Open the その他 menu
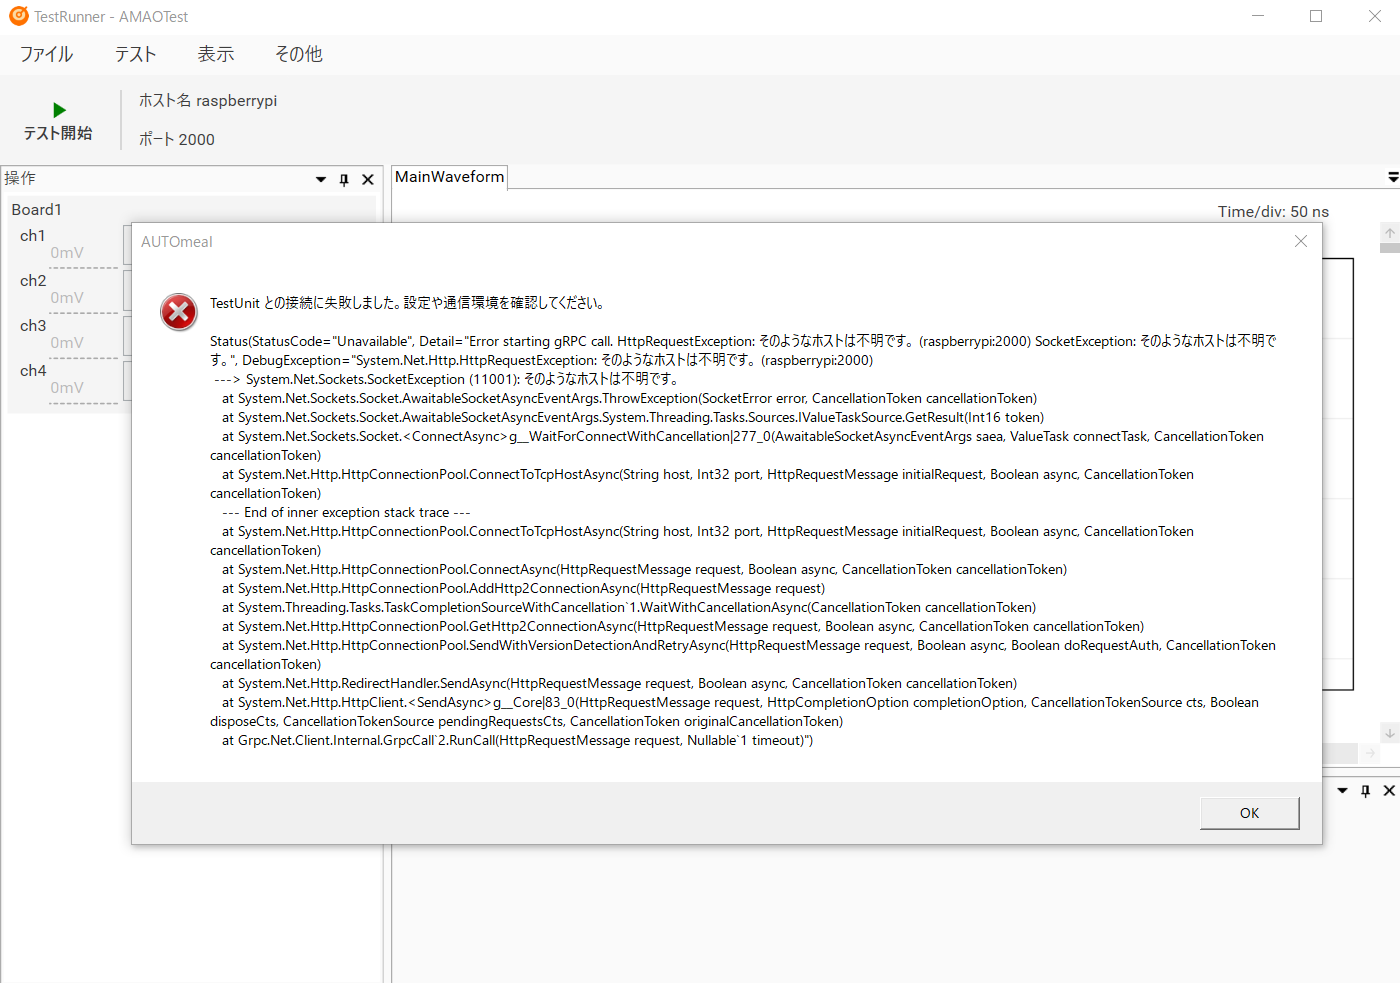 (298, 54)
